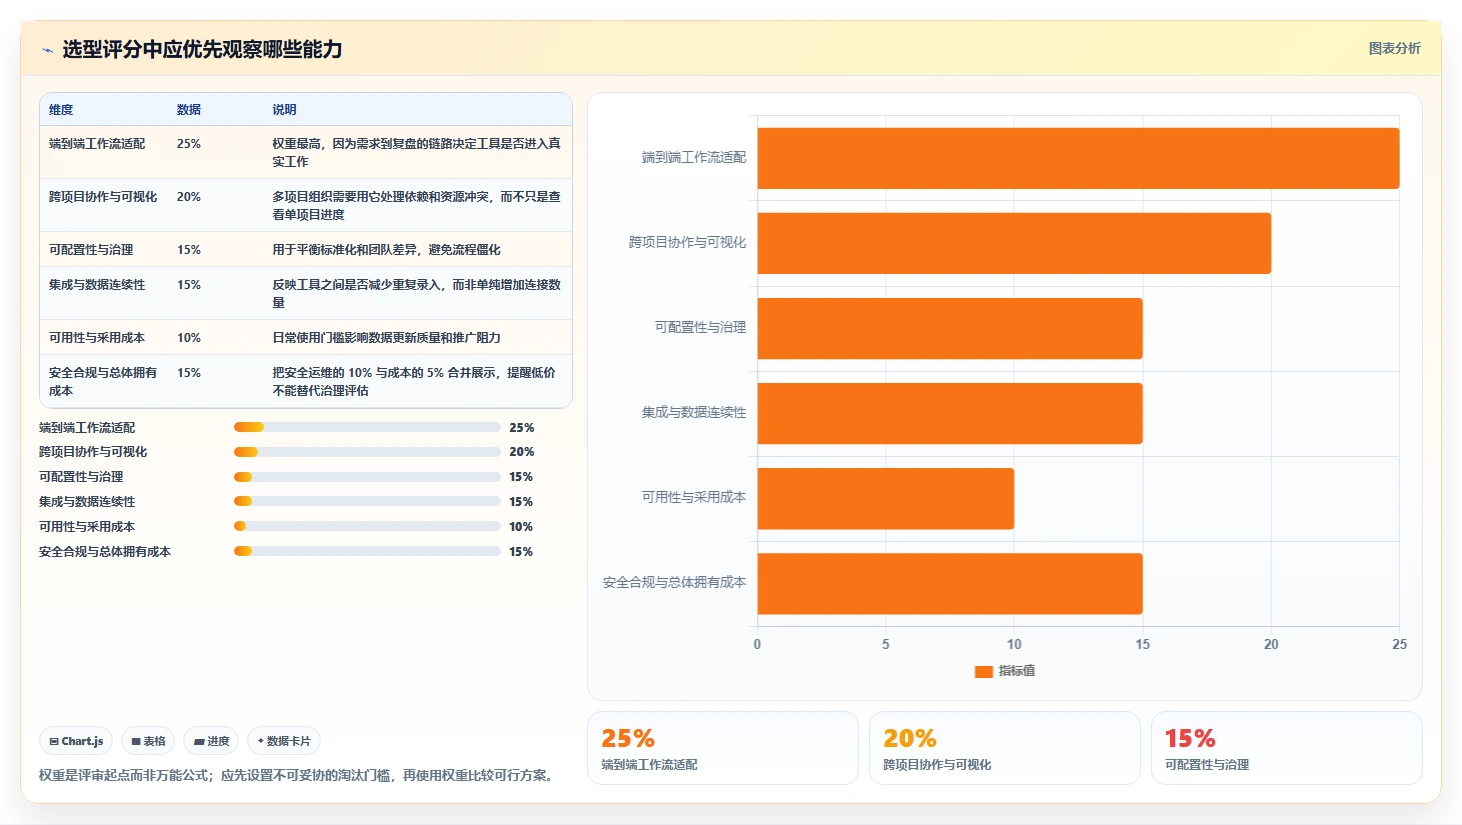Click the 安全合规与总体拥有成本 progress bar
The image size is (1462, 825).
367,551
